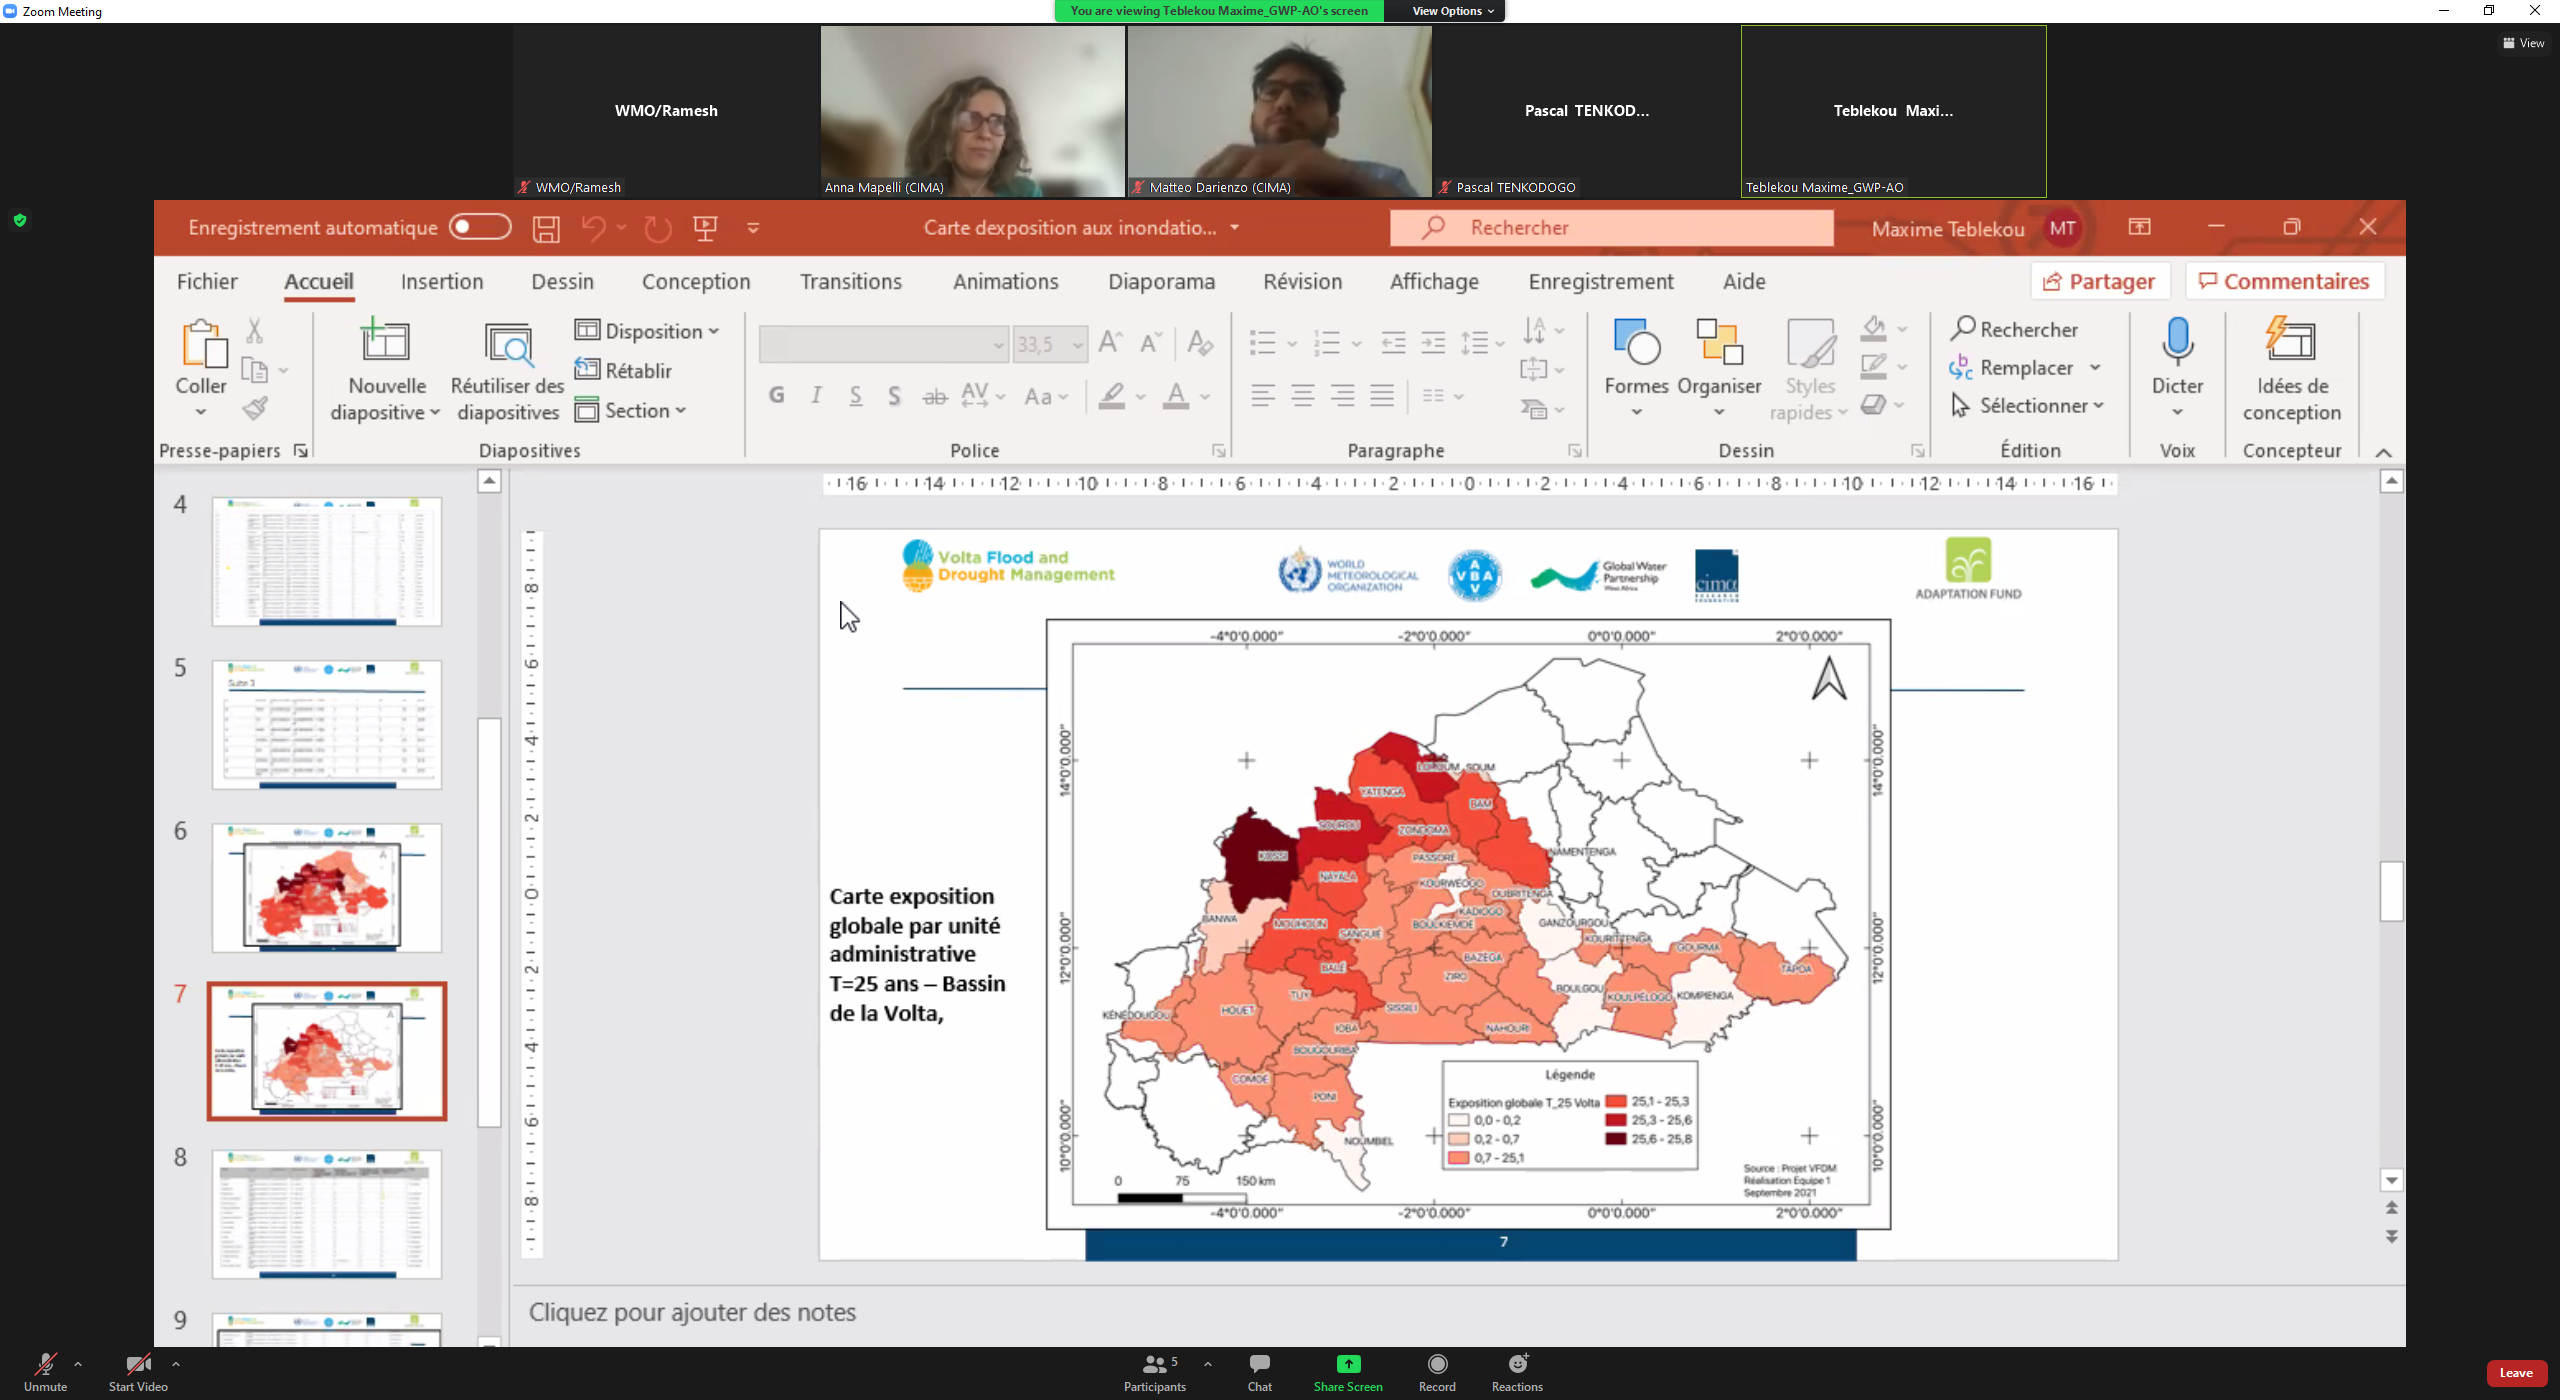Click Start Video in Zoom toolbar

tap(138, 1372)
